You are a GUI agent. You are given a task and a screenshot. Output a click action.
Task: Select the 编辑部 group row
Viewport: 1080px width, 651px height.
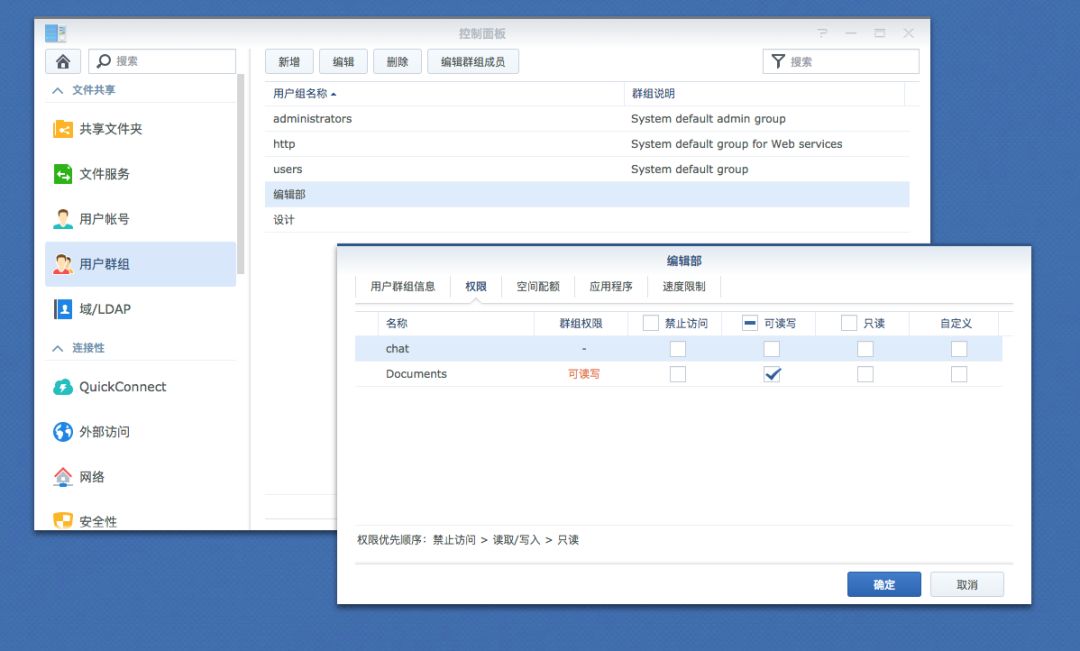click(587, 194)
